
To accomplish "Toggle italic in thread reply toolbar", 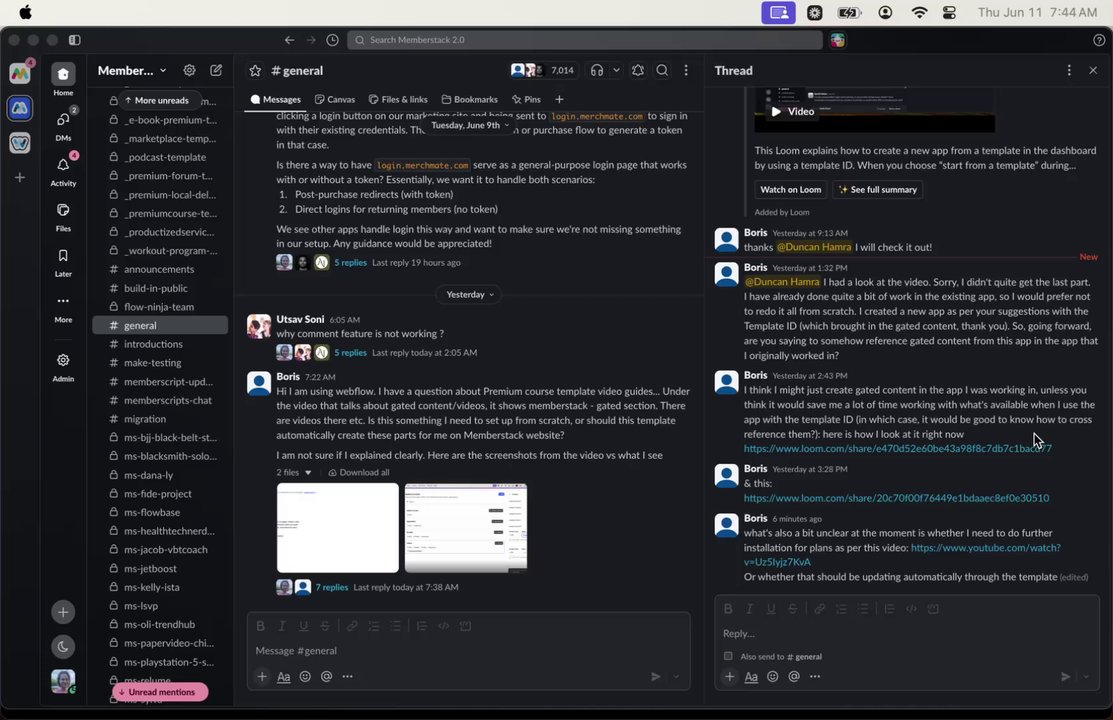I will tap(750, 609).
